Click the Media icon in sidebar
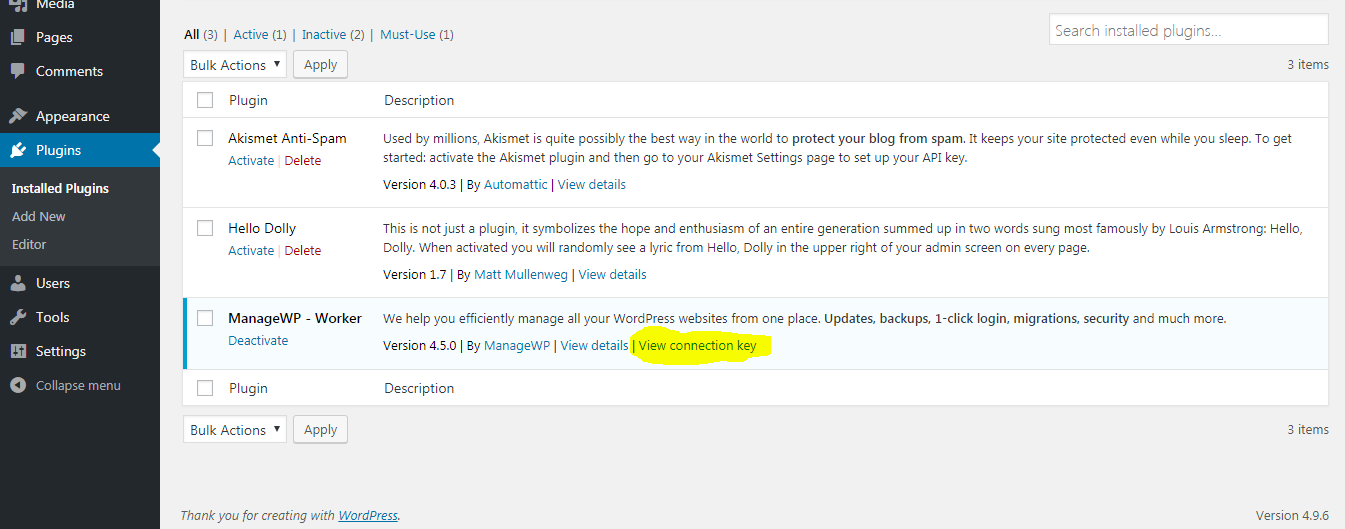Viewport: 1345px width, 529px height. (18, 5)
